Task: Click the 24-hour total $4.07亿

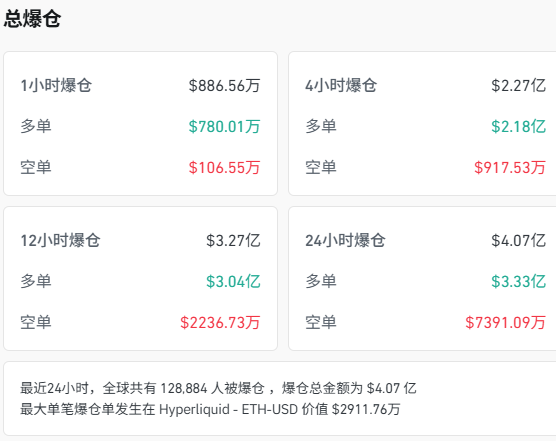Action: 518,240
